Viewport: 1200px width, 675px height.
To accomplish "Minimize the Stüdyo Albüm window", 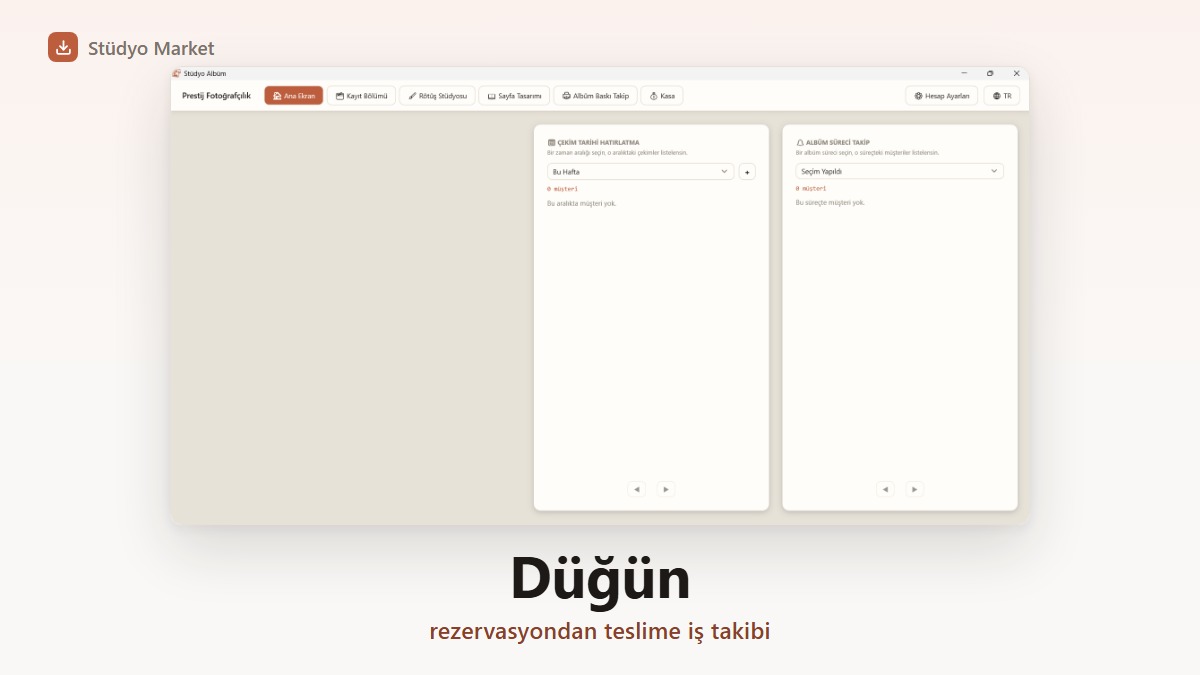I will [x=964, y=73].
